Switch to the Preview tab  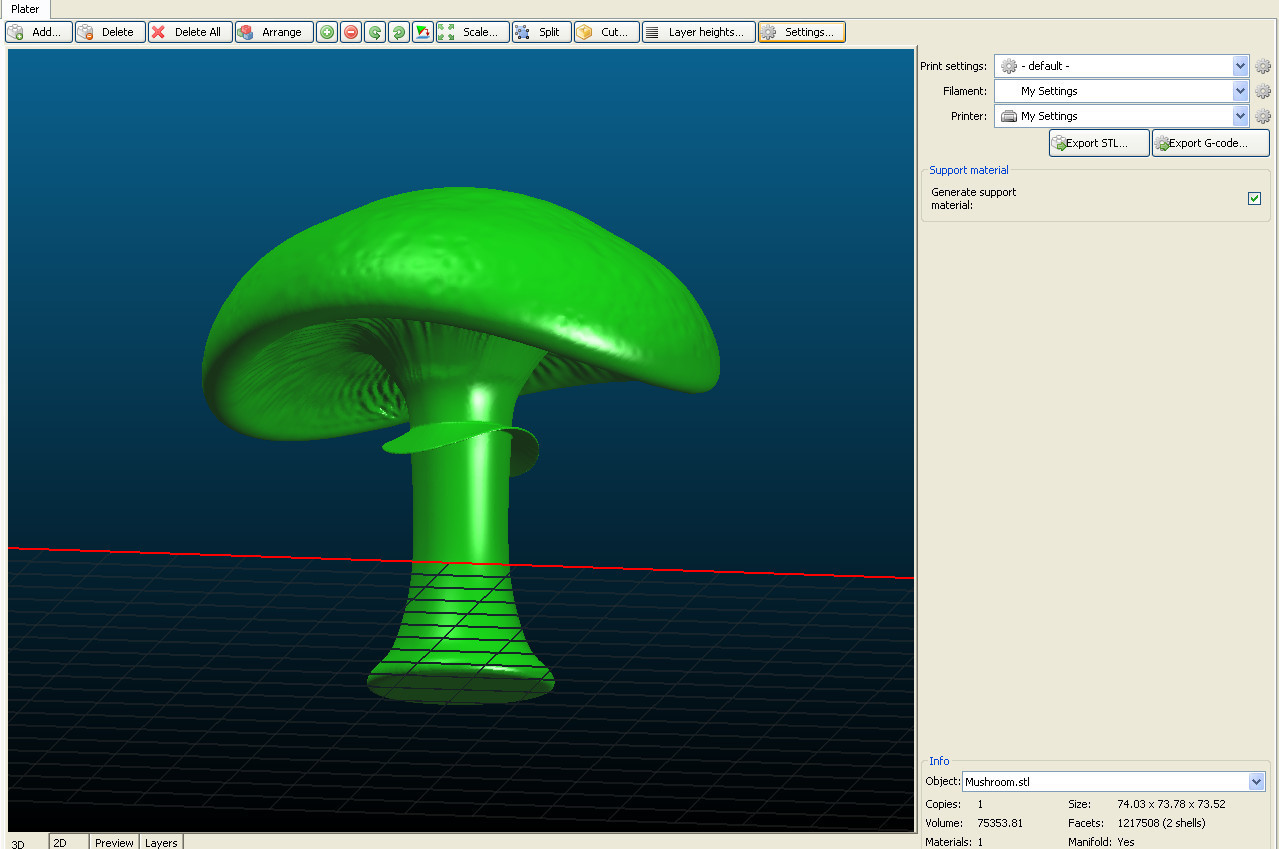114,843
